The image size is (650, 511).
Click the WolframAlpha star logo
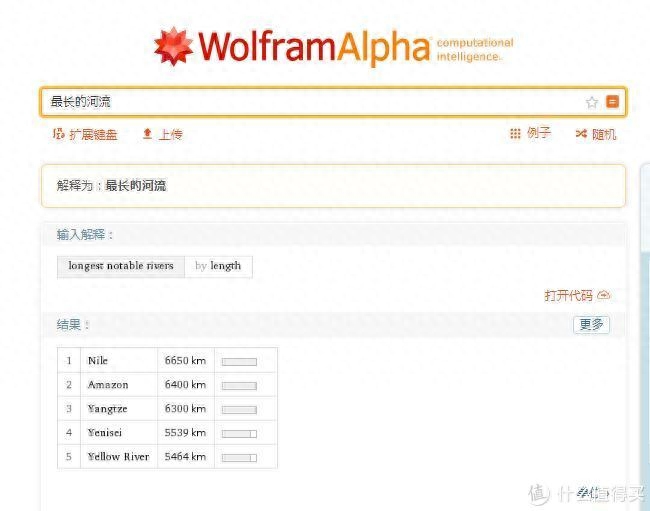pyautogui.click(x=173, y=46)
